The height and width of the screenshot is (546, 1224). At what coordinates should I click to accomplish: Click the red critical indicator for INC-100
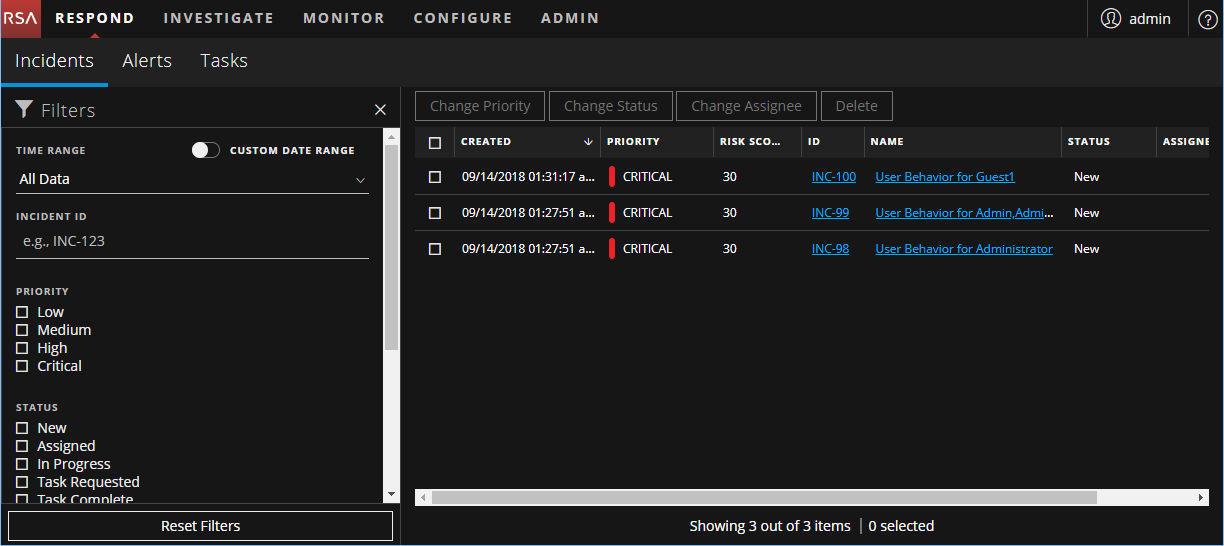pyautogui.click(x=612, y=177)
